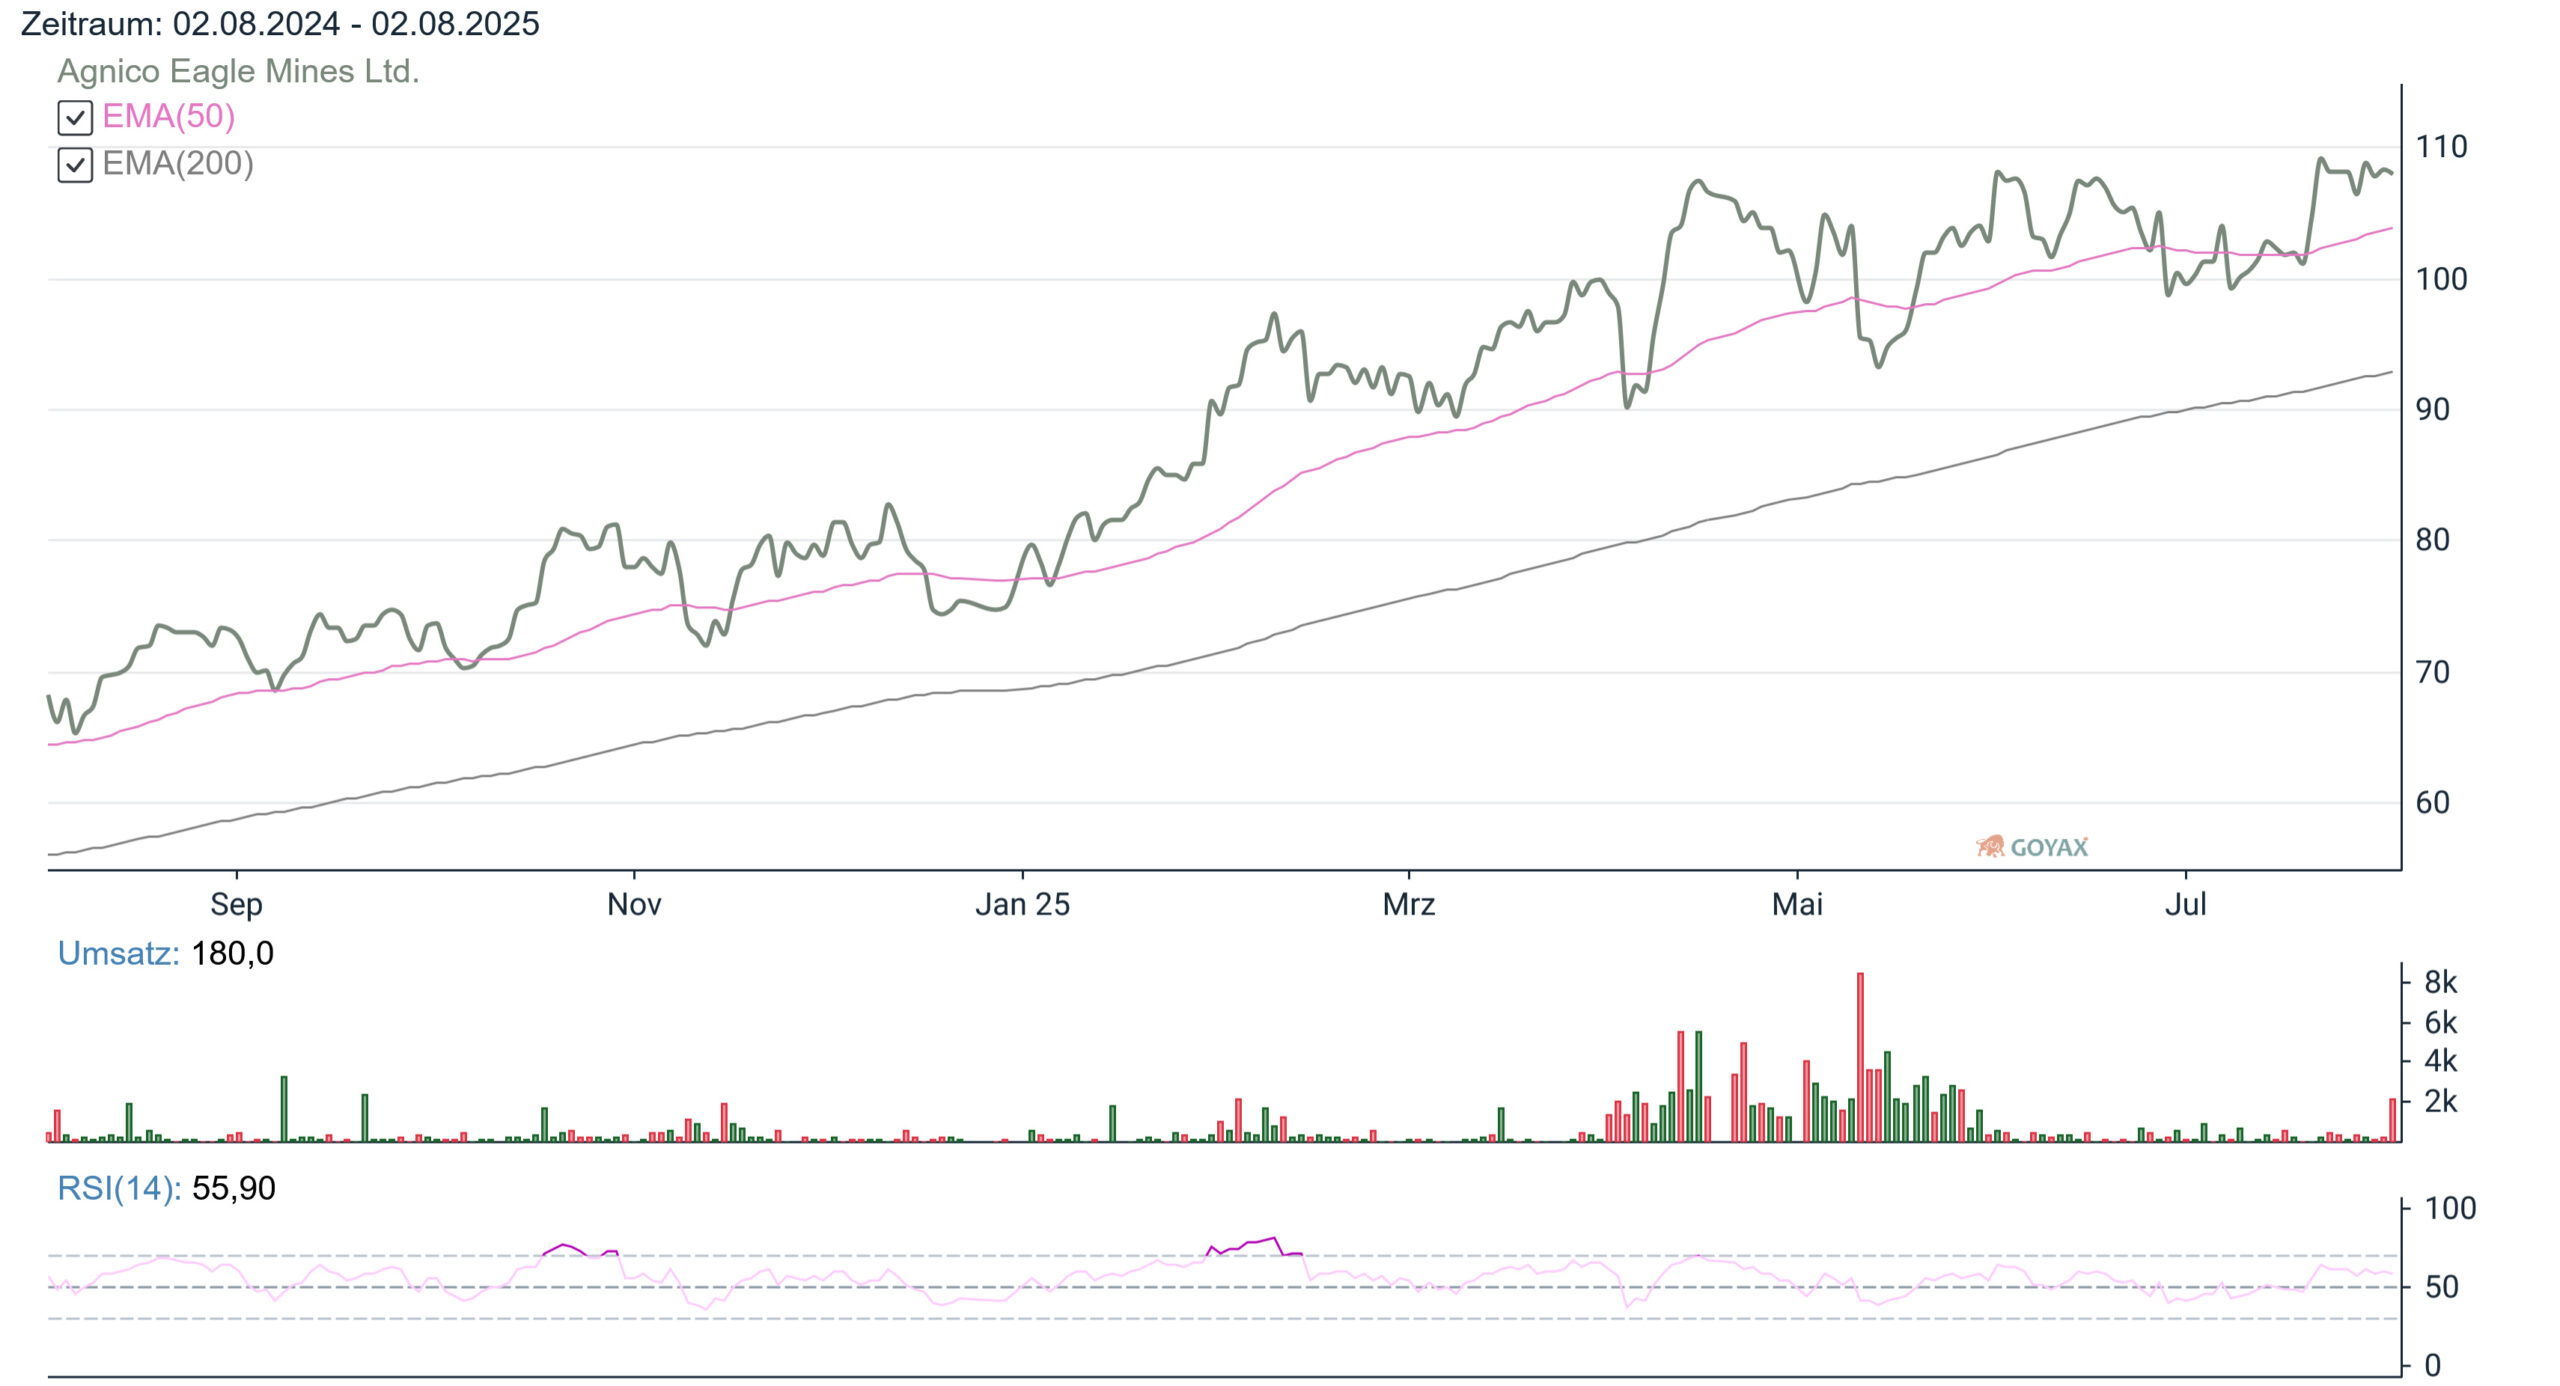
Task: Click the 80 price axis label
Action: pos(2432,540)
